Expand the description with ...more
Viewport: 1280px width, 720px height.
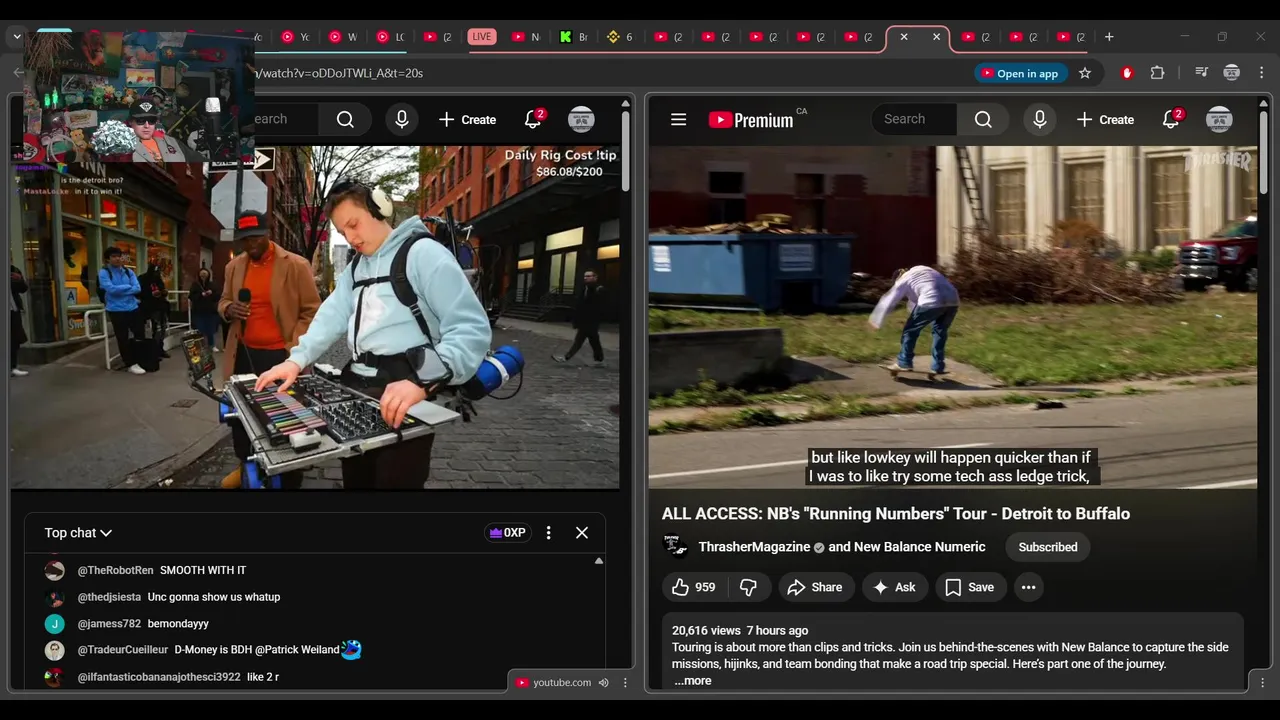pos(692,681)
